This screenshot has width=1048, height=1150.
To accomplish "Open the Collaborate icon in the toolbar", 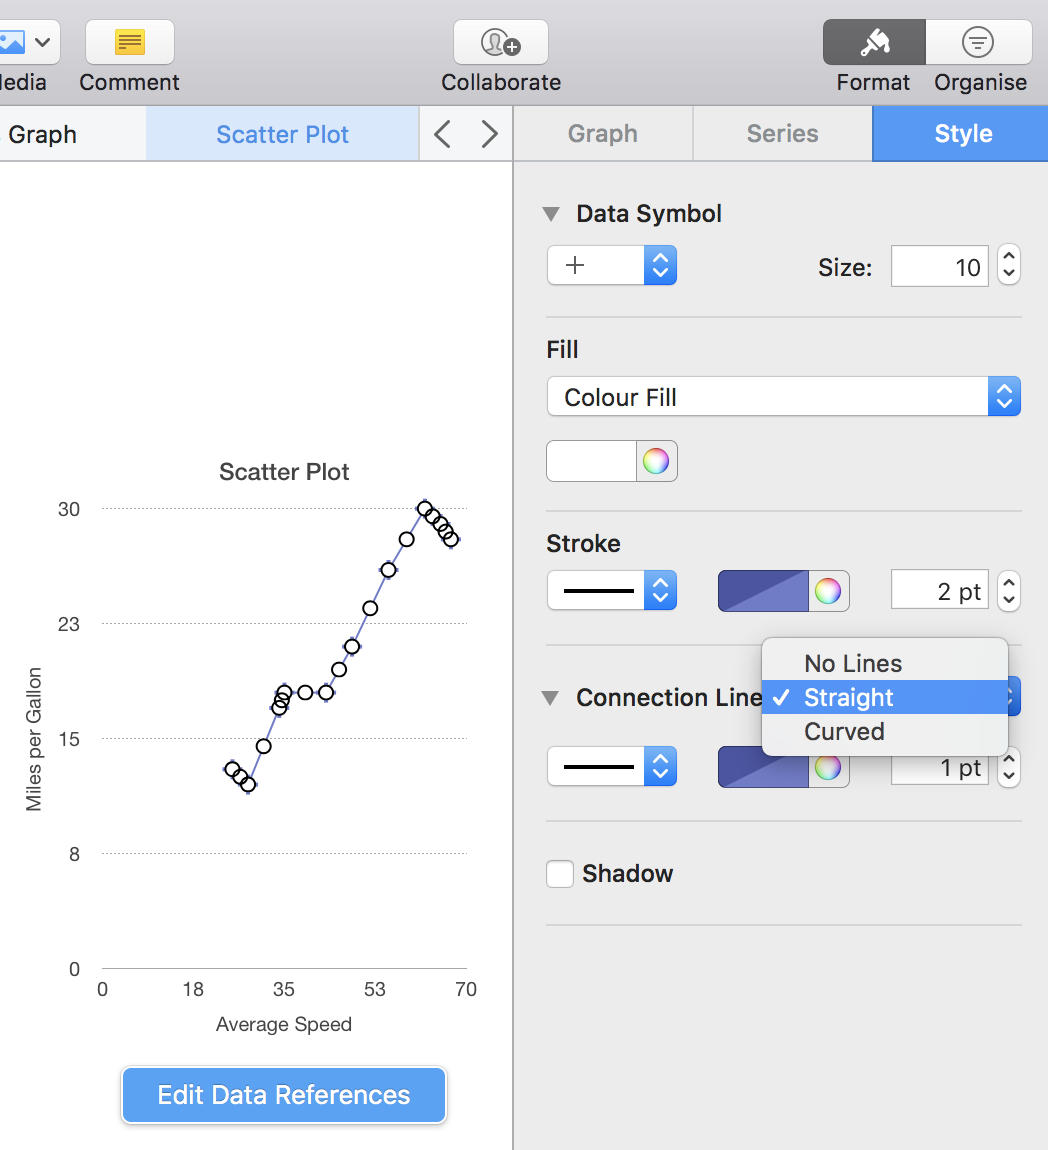I will coord(500,43).
